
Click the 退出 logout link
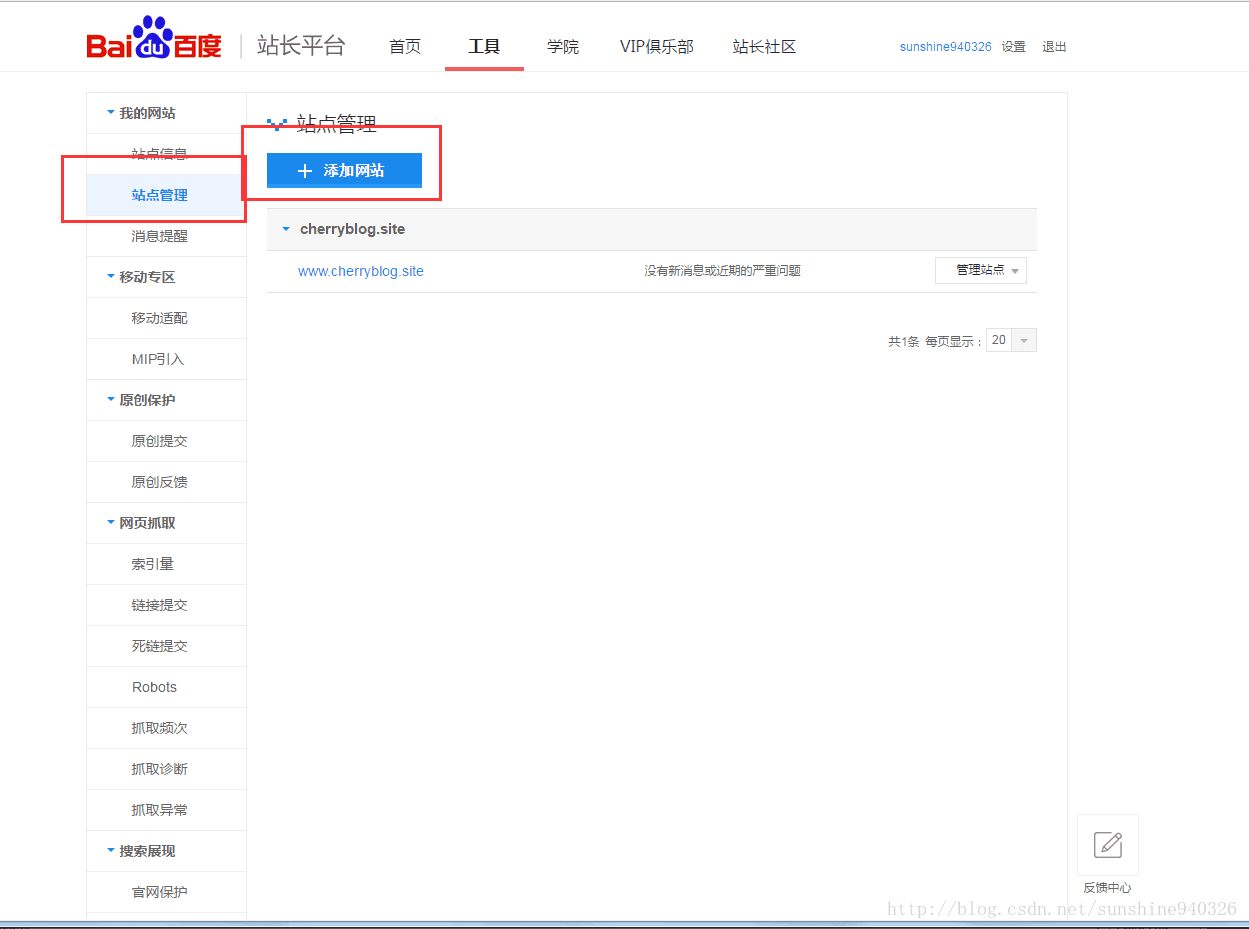coord(1054,47)
